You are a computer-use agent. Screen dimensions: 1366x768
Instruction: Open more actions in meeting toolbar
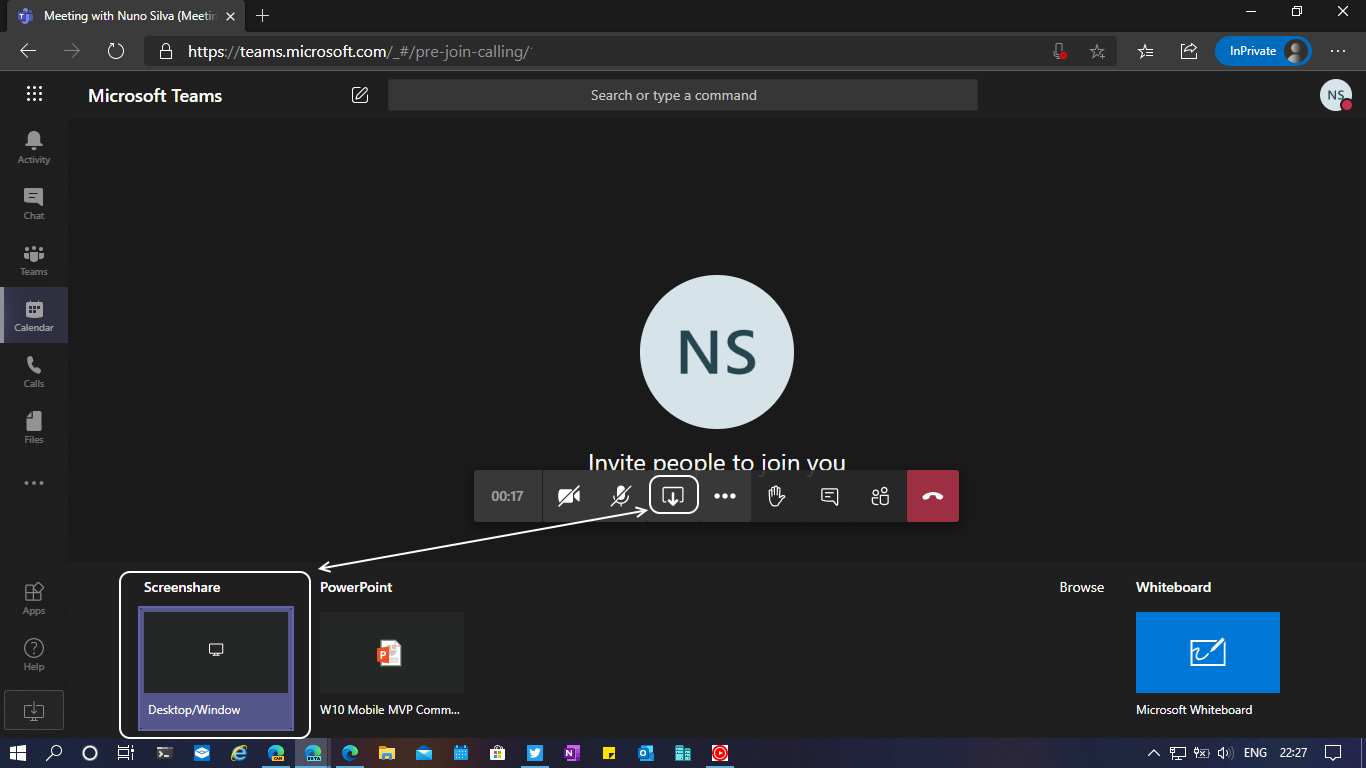725,496
